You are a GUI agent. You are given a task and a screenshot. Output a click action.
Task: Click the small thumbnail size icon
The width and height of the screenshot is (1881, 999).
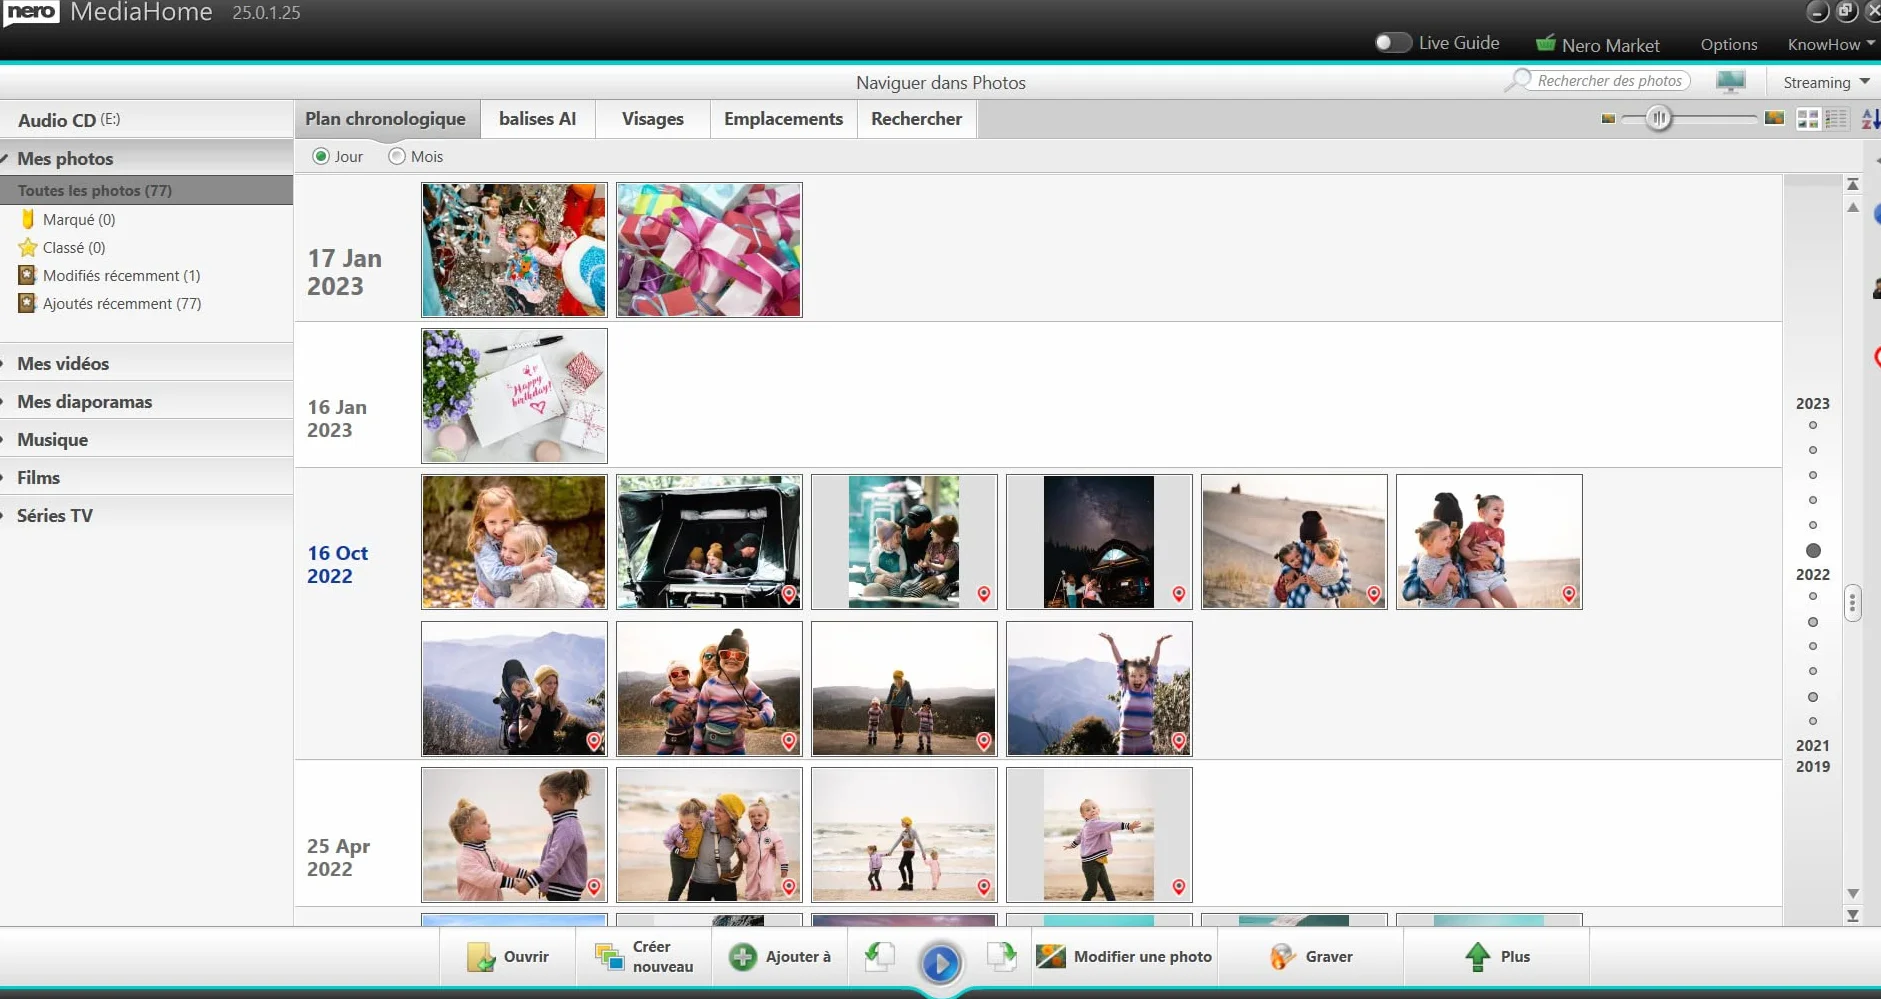pyautogui.click(x=1608, y=119)
